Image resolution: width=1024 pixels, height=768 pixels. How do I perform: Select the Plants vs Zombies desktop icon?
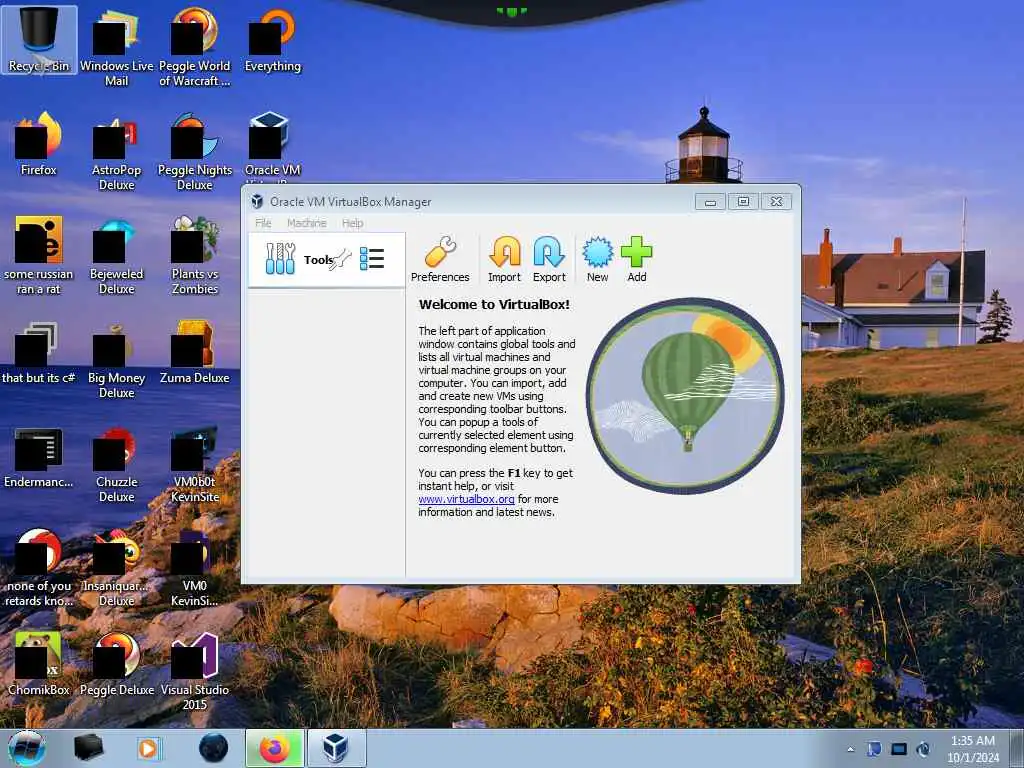click(195, 255)
